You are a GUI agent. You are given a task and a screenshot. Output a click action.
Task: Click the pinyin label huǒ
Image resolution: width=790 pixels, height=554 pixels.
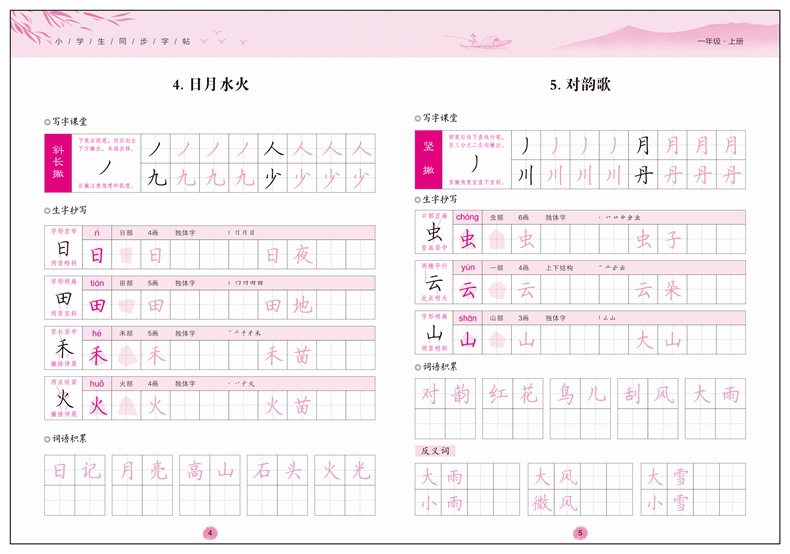[97, 382]
